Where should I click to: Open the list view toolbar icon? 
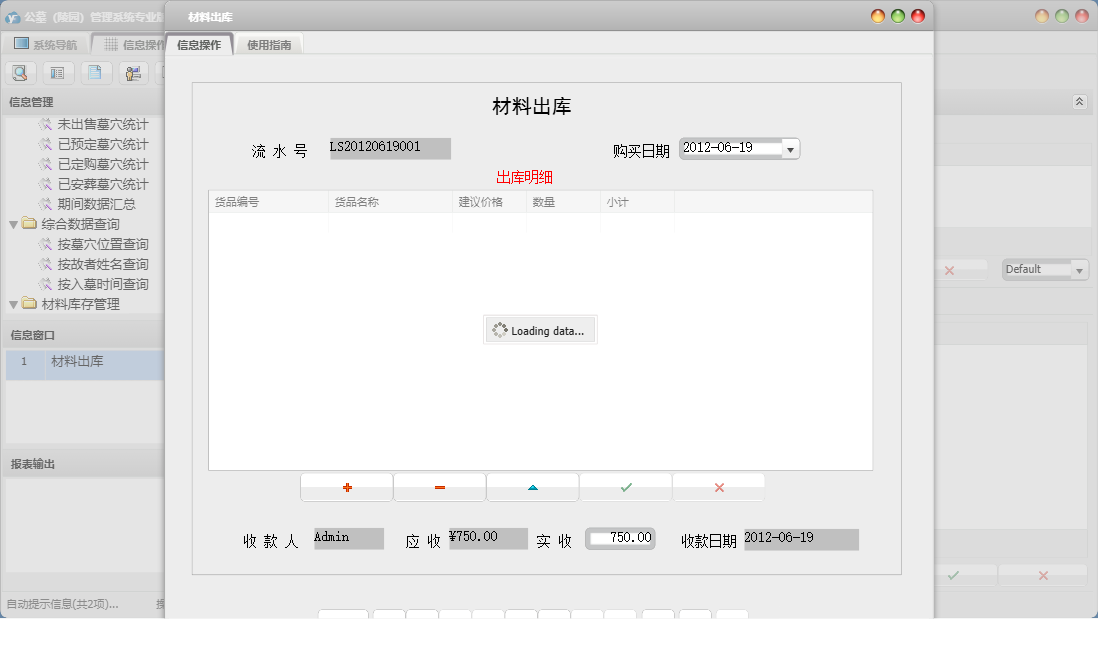[57, 72]
